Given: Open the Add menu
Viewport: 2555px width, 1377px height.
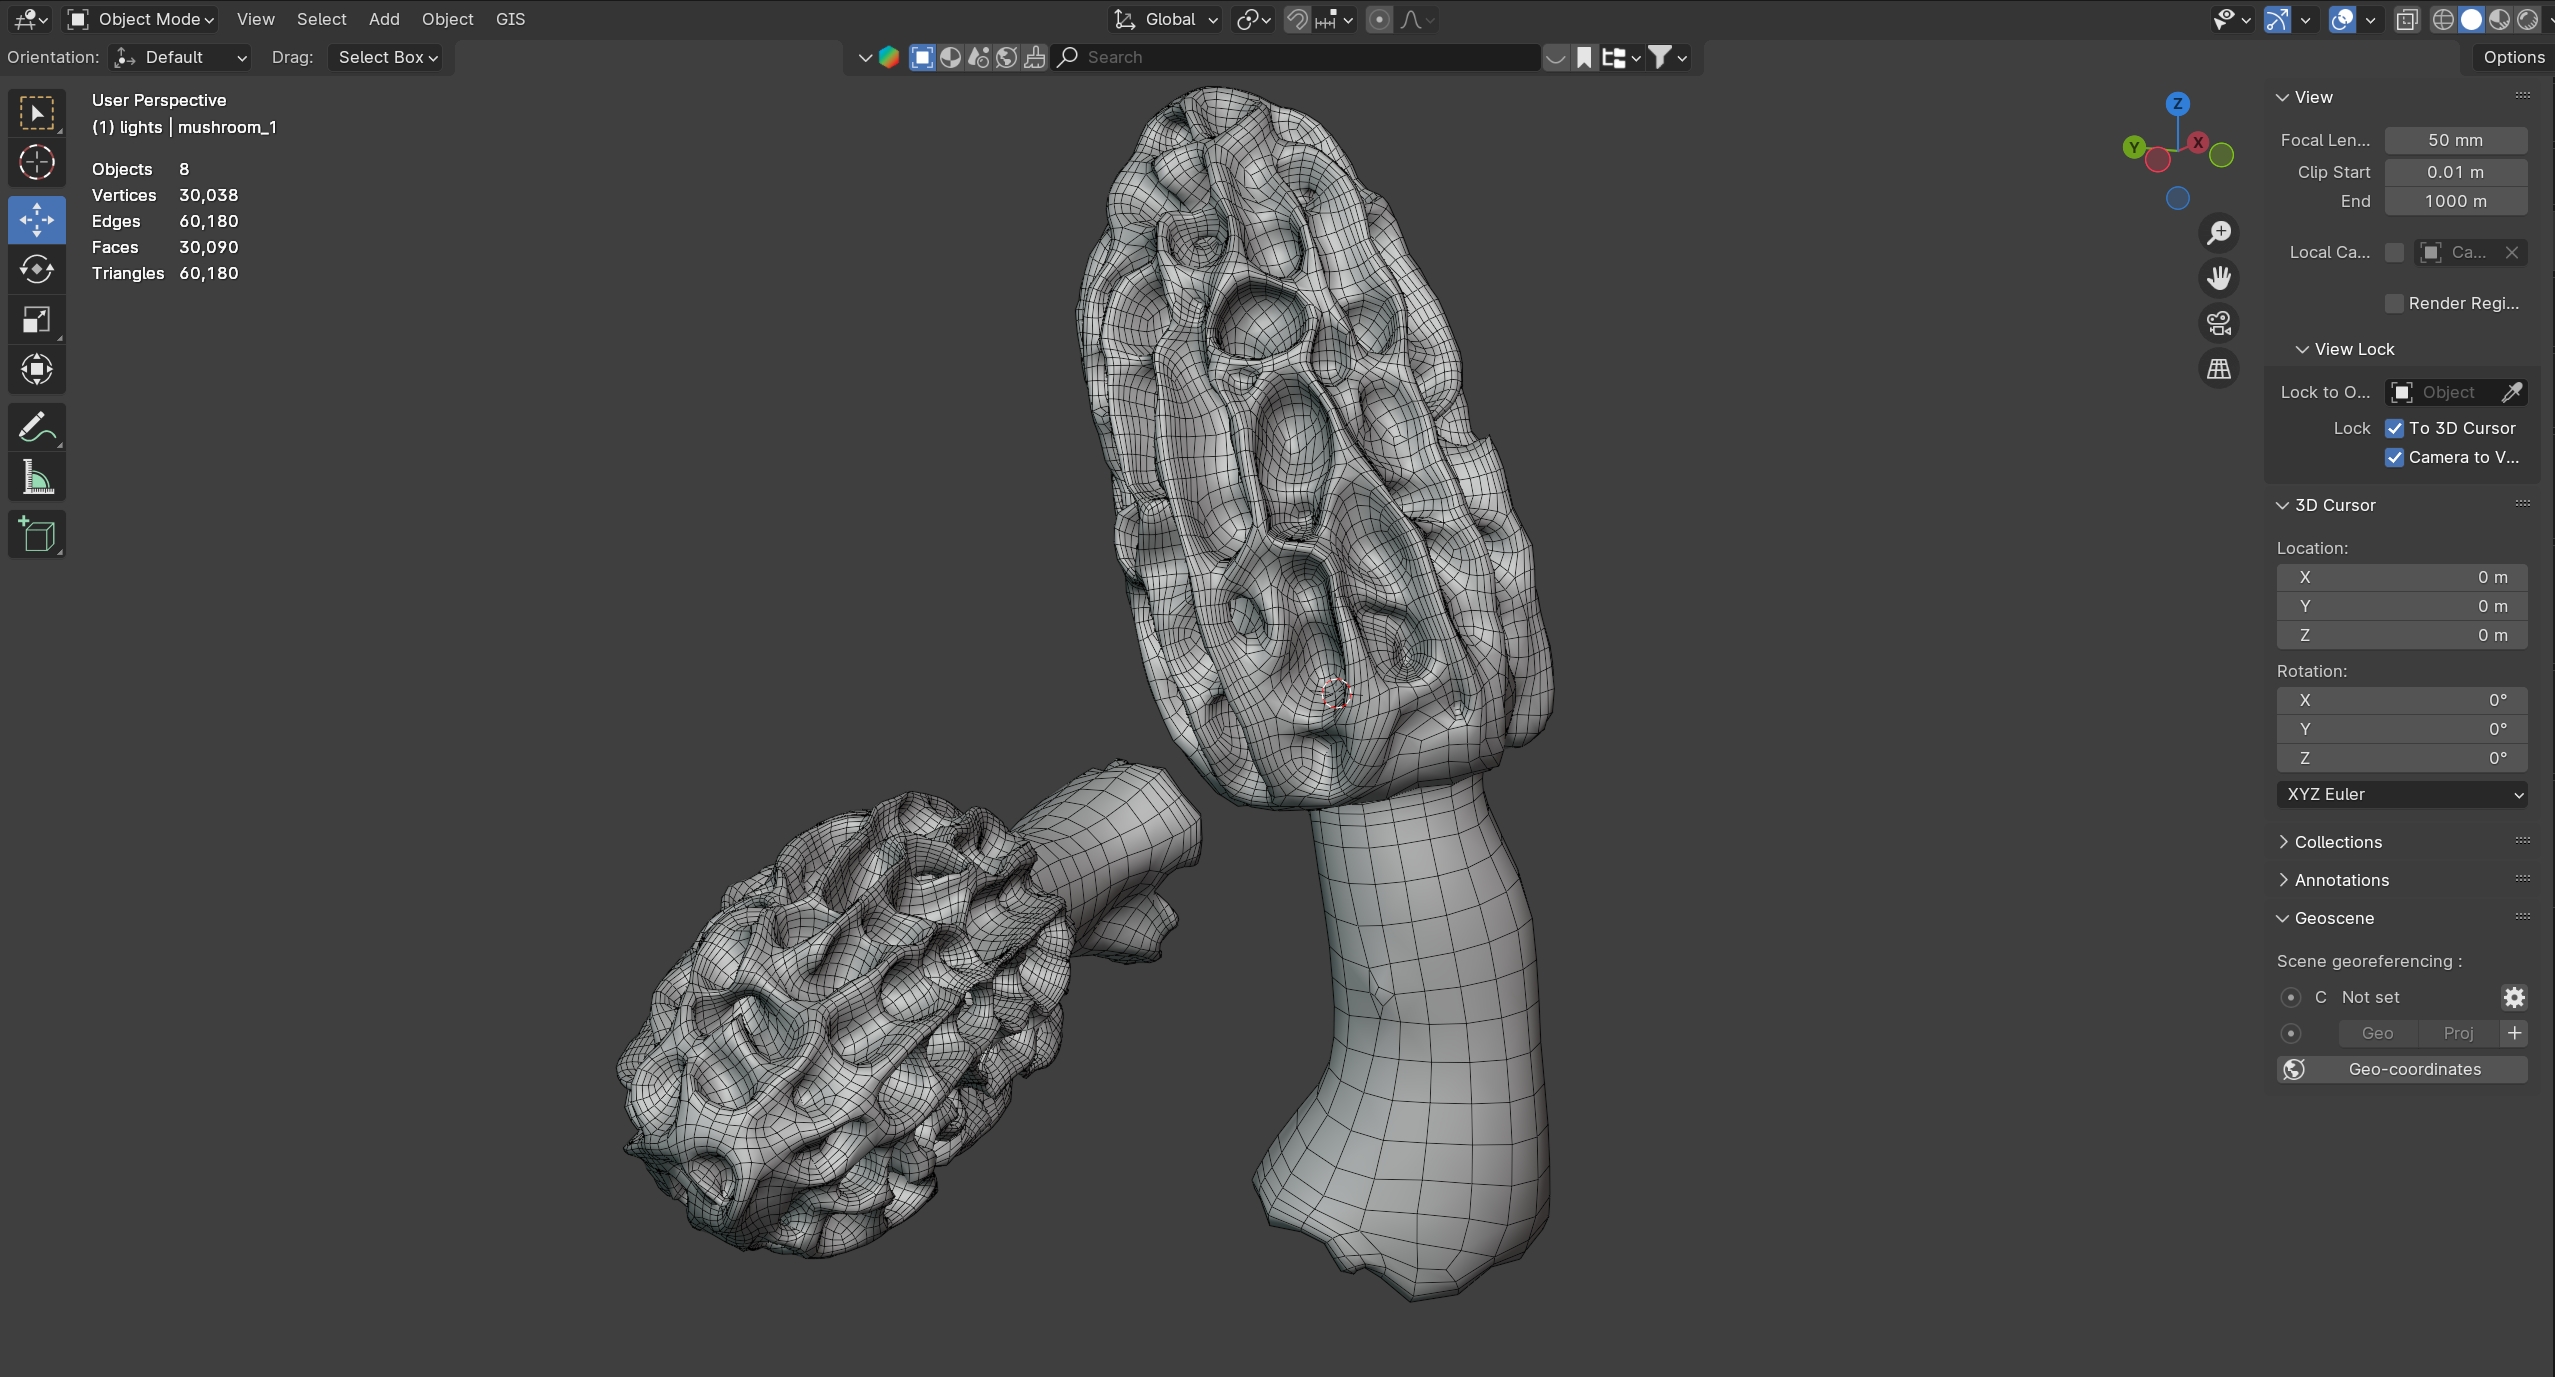Looking at the screenshot, I should click(383, 19).
